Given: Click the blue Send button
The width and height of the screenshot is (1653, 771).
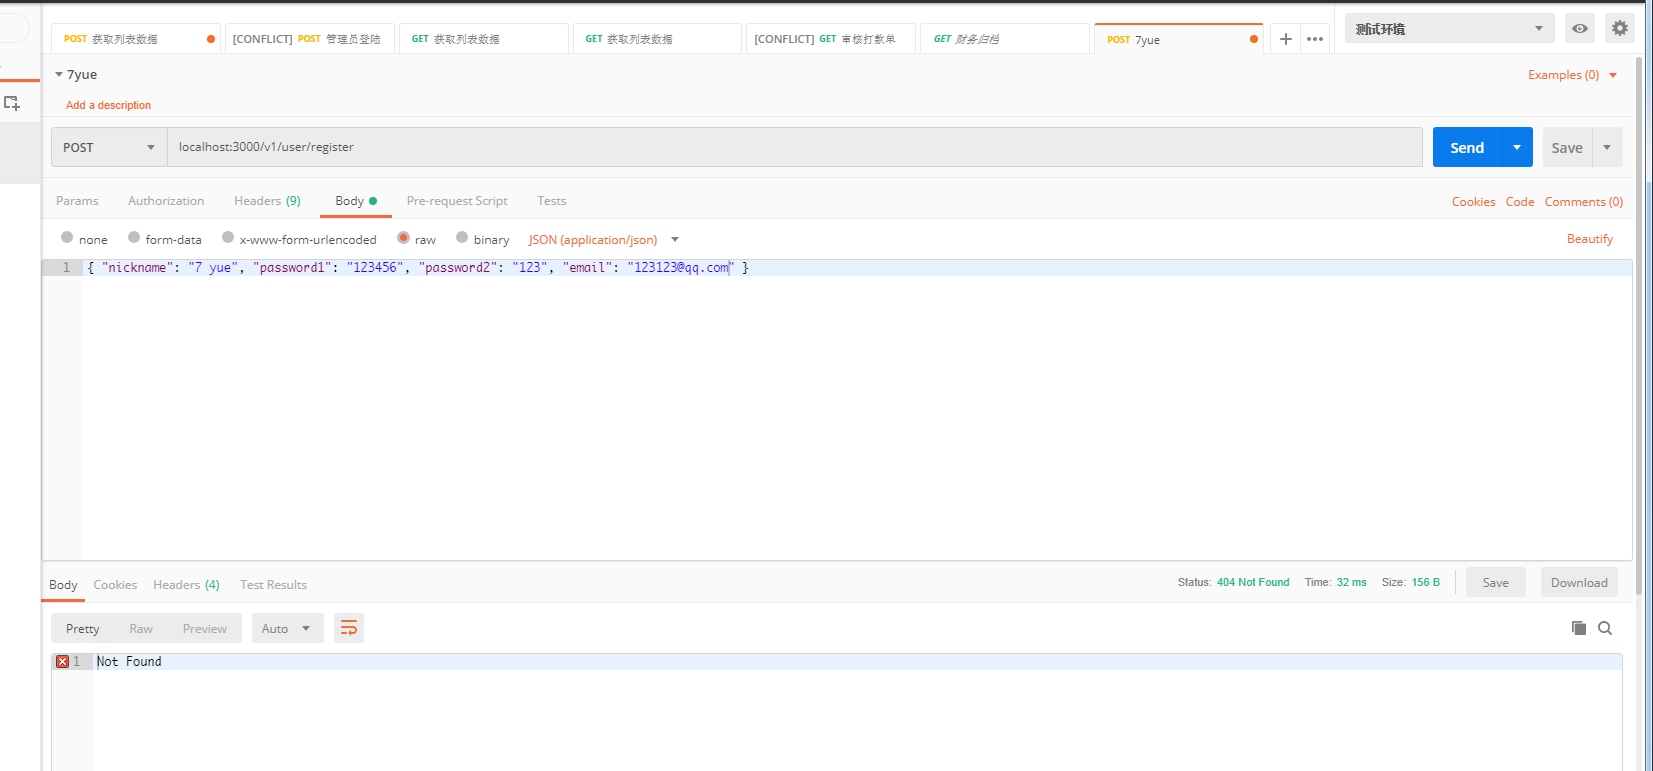Looking at the screenshot, I should click(x=1467, y=147).
